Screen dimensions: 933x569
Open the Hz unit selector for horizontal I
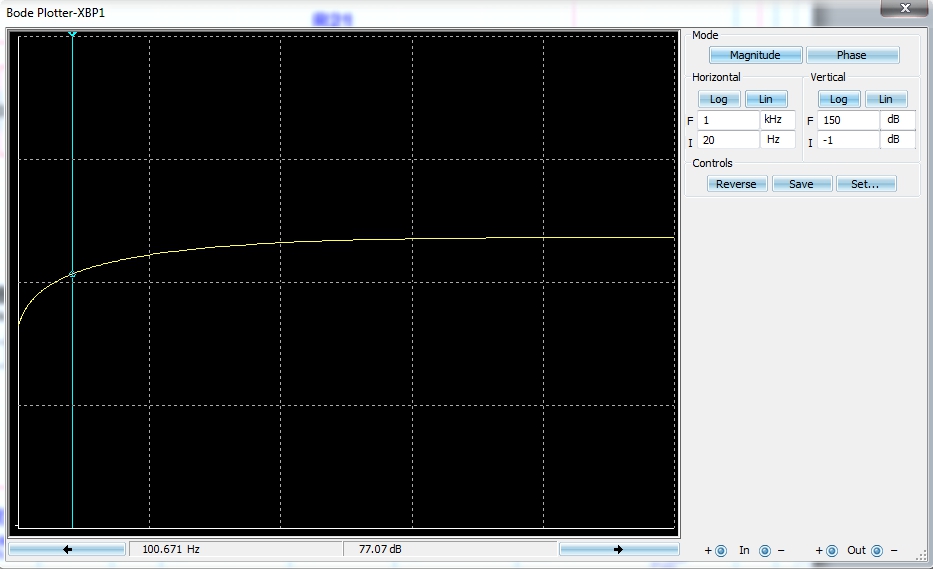[779, 140]
